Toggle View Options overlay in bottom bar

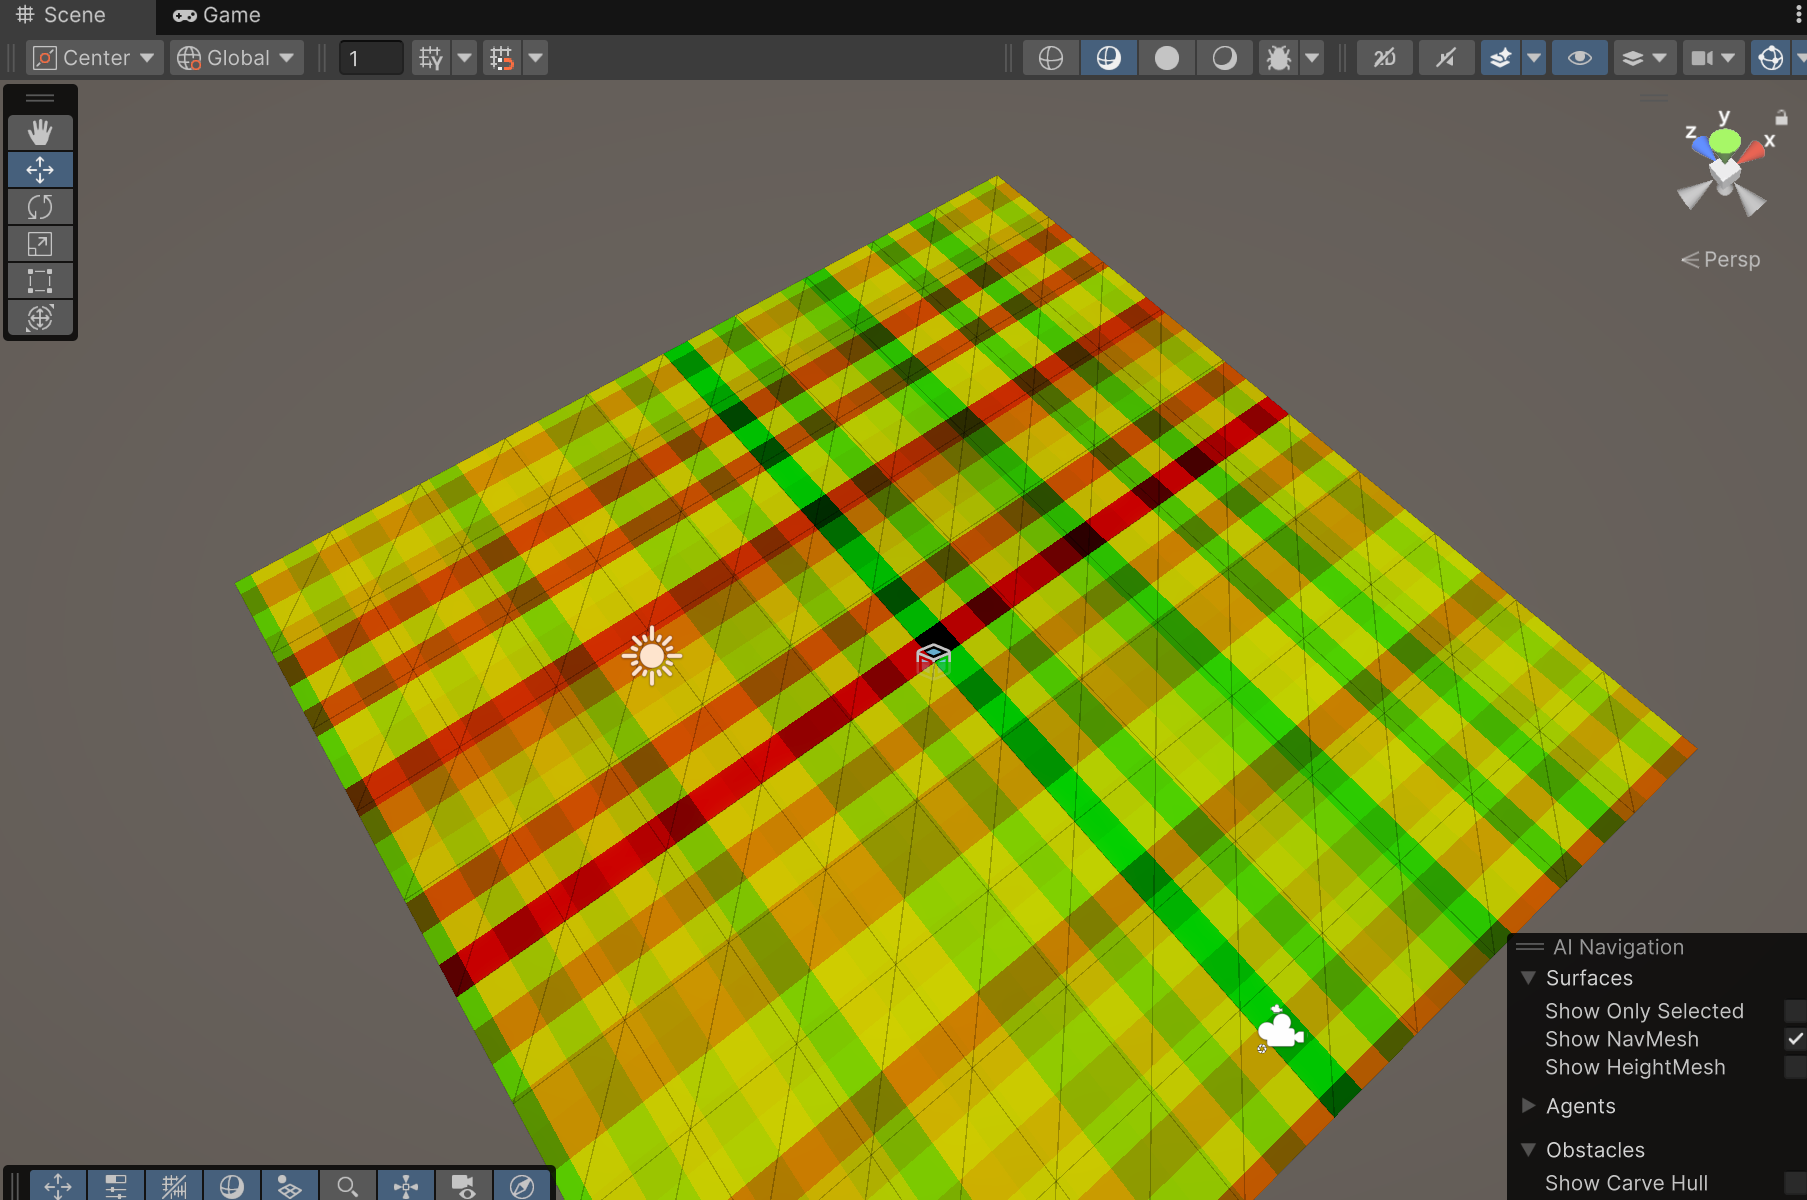pos(290,1186)
